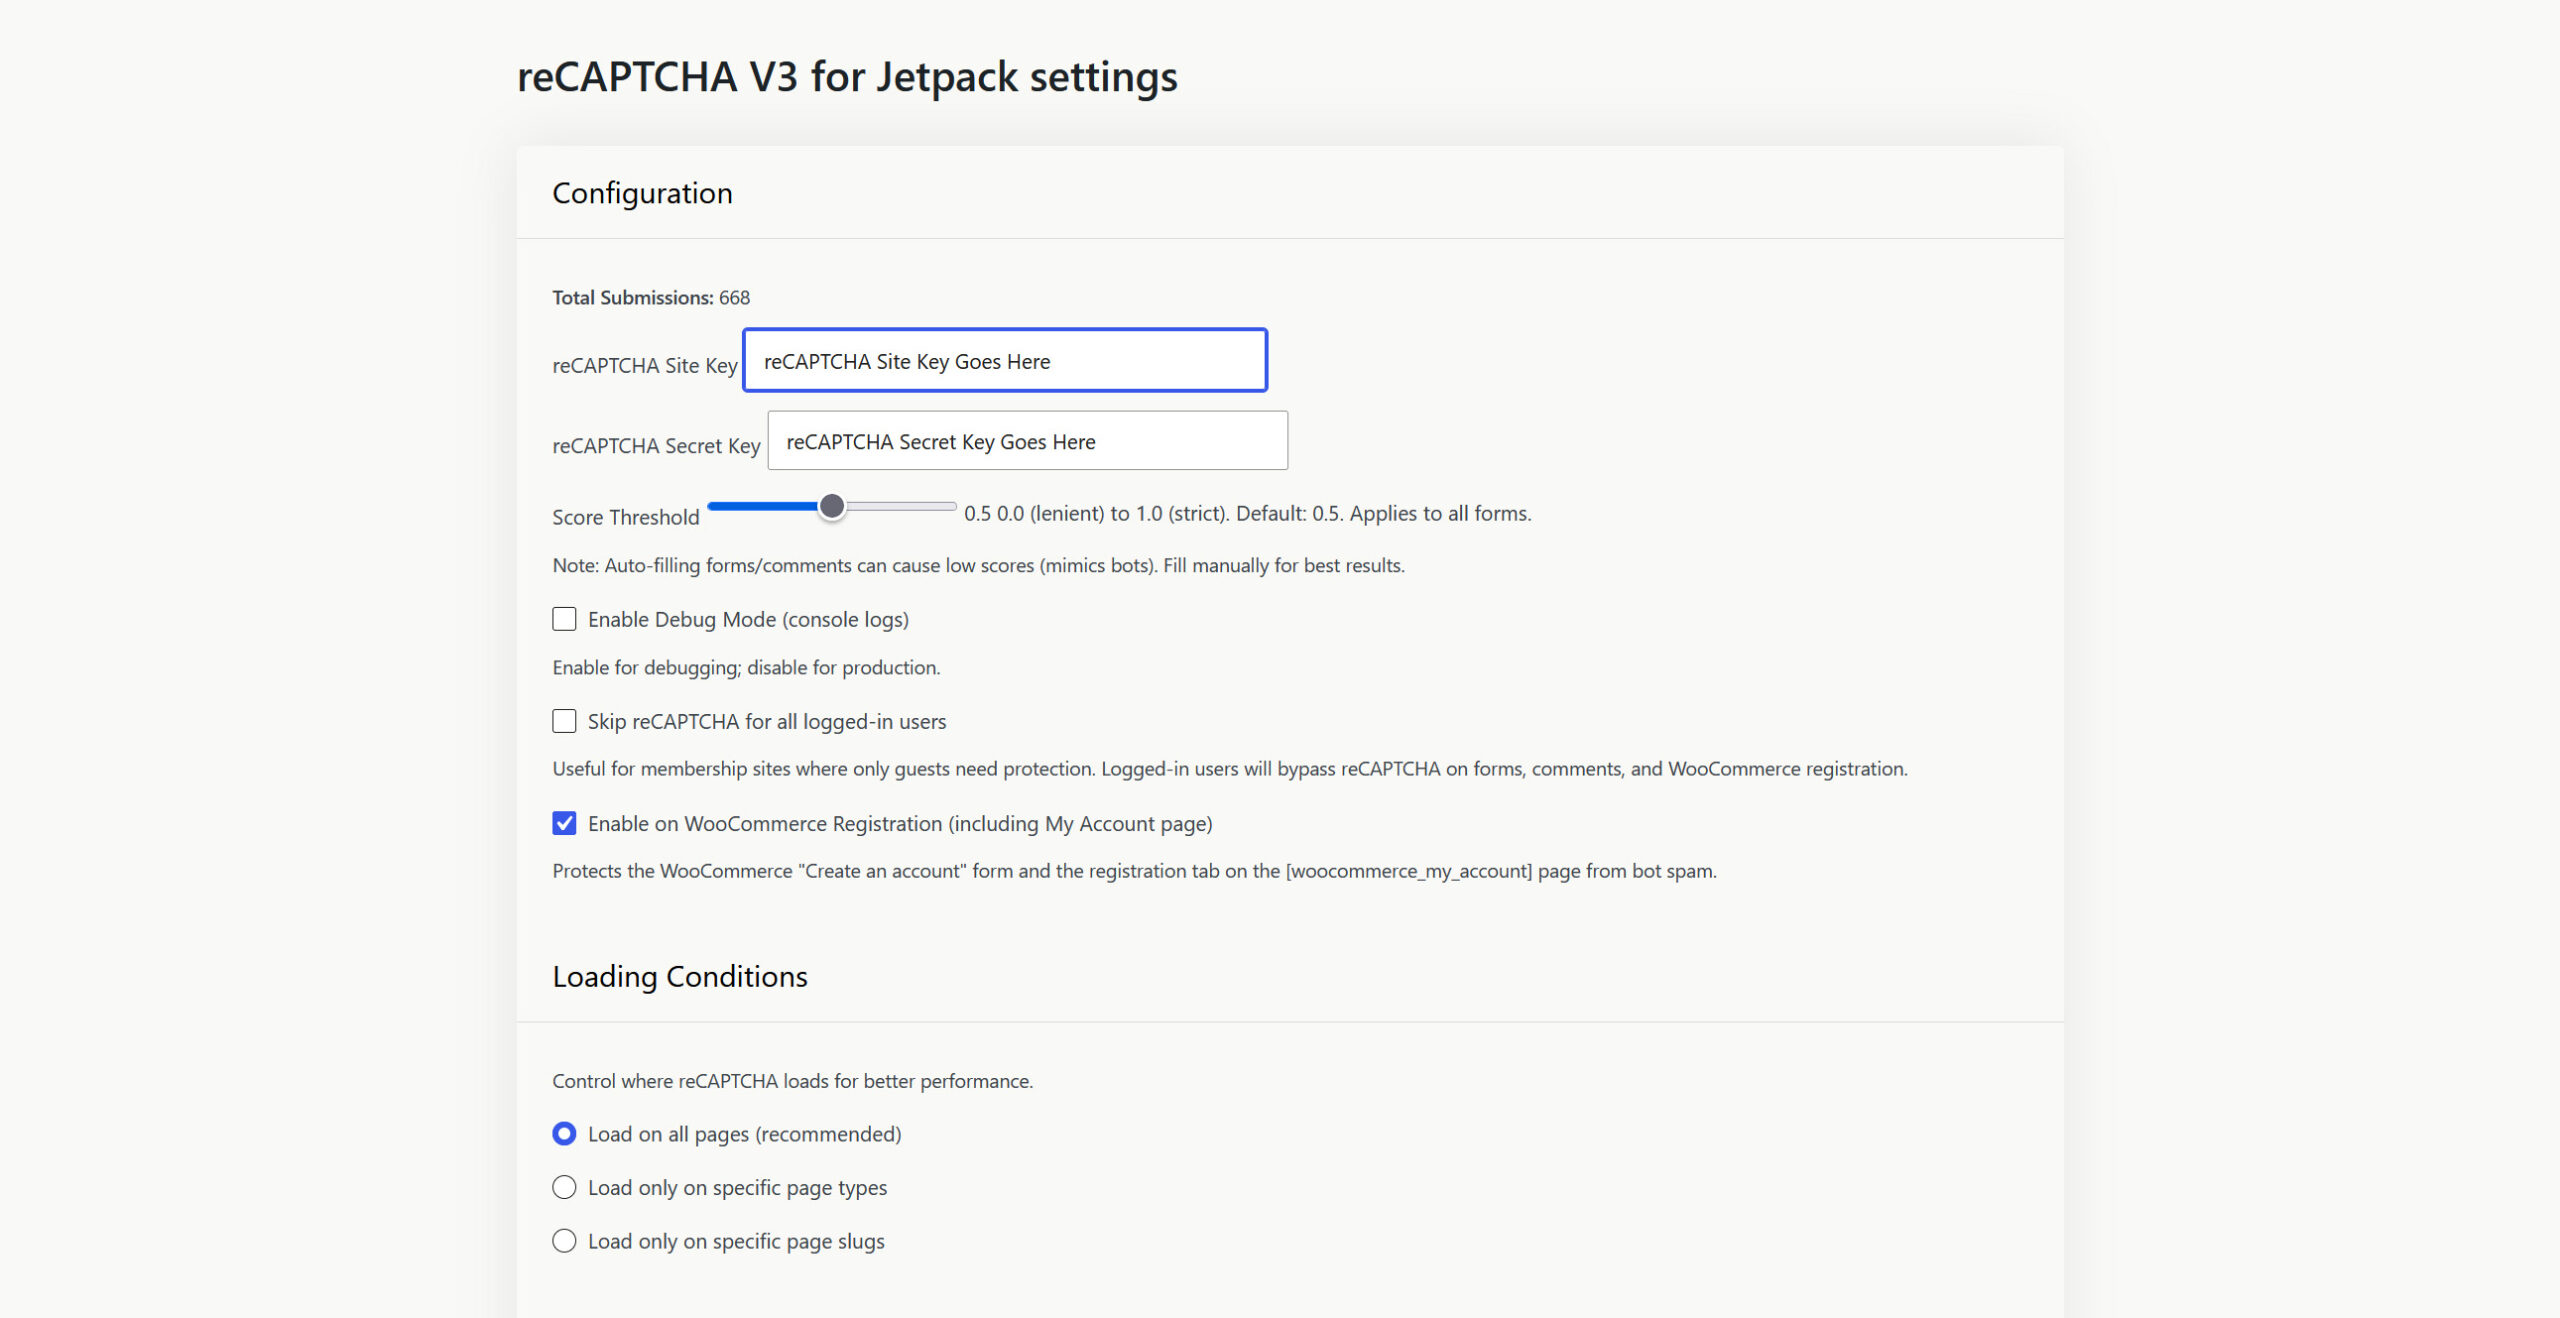This screenshot has width=2560, height=1318.
Task: Enable Debug Mode checkbox
Action: [564, 619]
